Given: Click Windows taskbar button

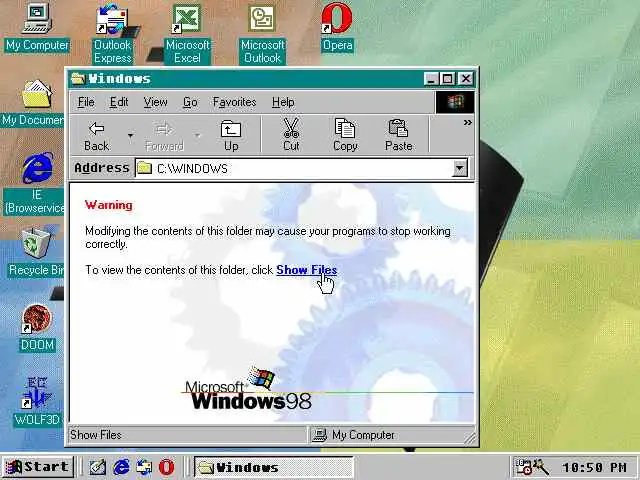Looking at the screenshot, I should [x=273, y=467].
